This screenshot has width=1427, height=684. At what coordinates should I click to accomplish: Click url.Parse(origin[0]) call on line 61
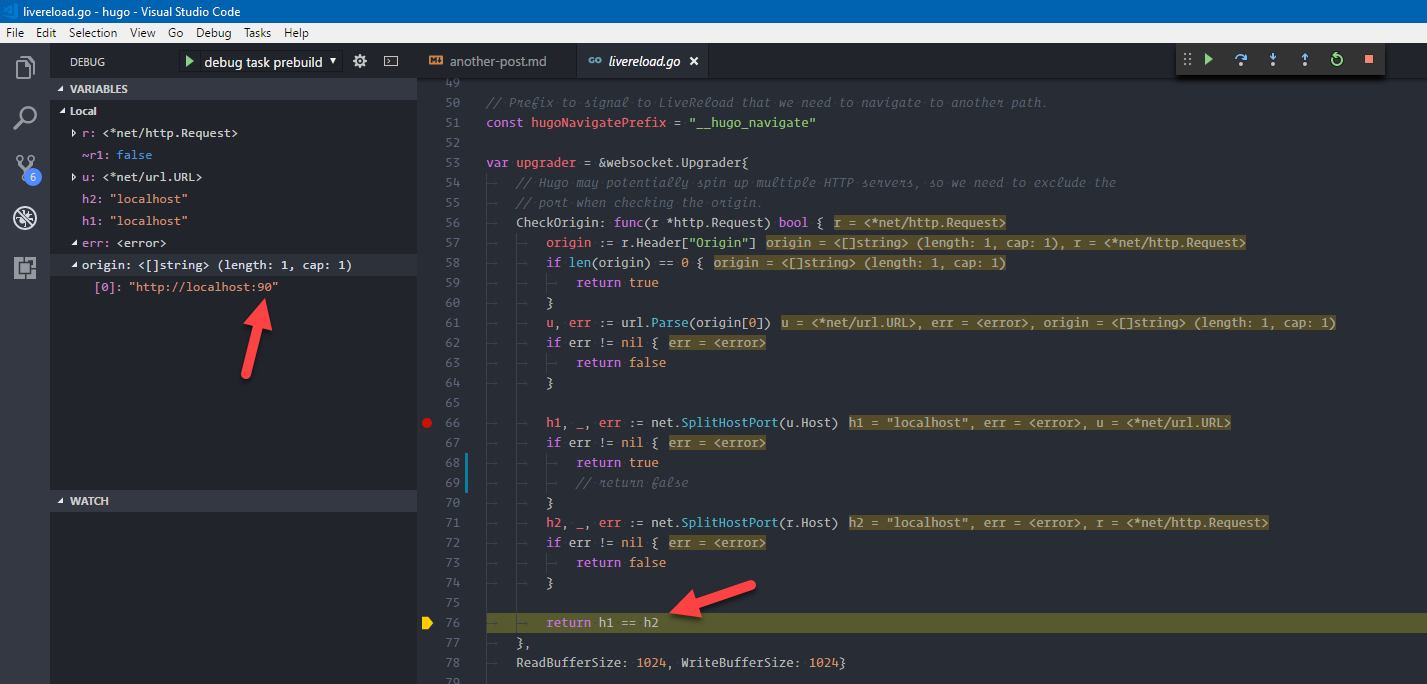[695, 323]
